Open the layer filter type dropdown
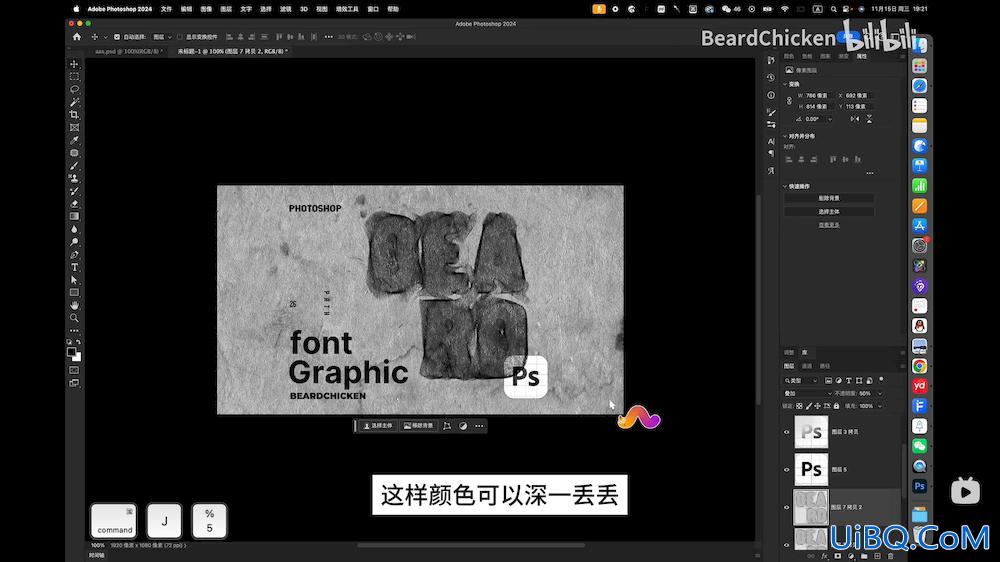The width and height of the screenshot is (1000, 562). [x=801, y=380]
